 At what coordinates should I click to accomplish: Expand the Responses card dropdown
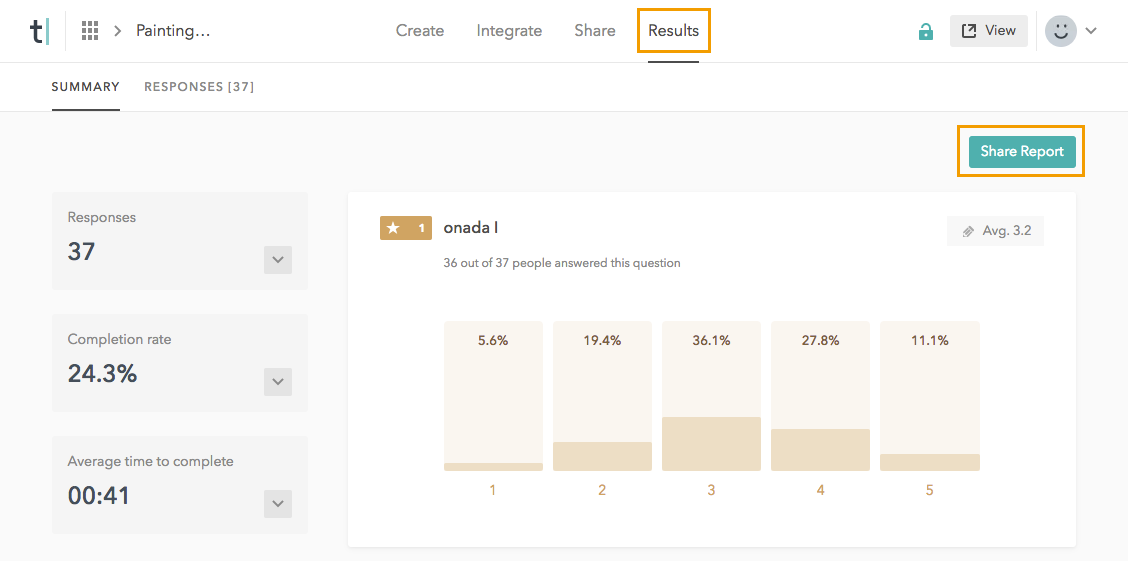[278, 260]
